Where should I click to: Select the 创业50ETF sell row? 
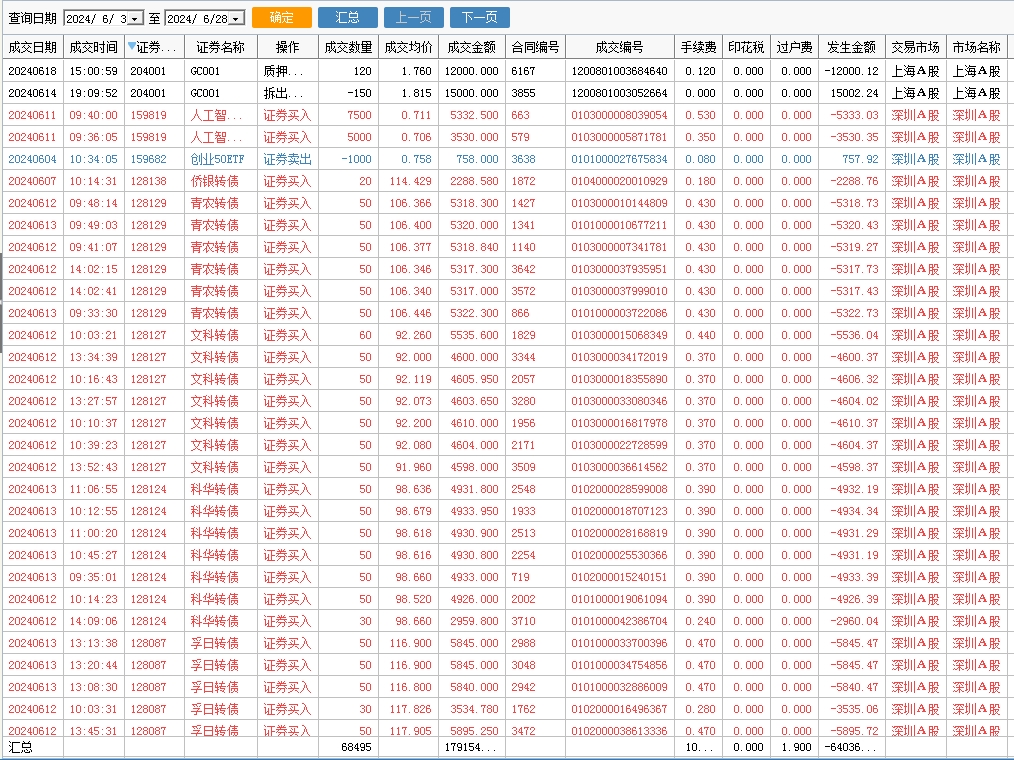coord(504,159)
